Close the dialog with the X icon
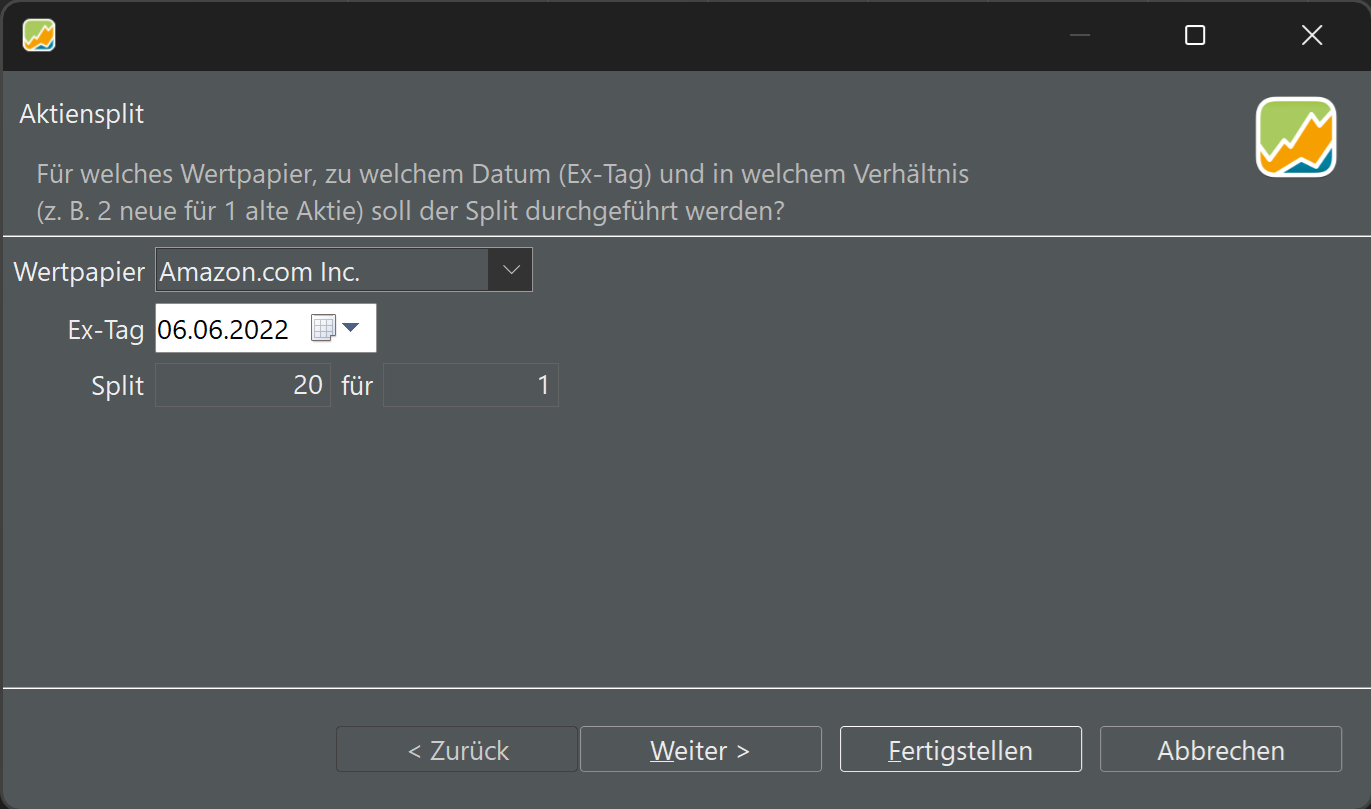Viewport: 1371px width, 809px height. coord(1312,35)
